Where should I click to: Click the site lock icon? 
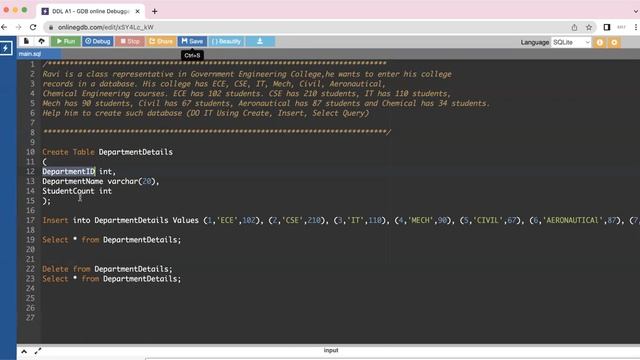click(51, 27)
